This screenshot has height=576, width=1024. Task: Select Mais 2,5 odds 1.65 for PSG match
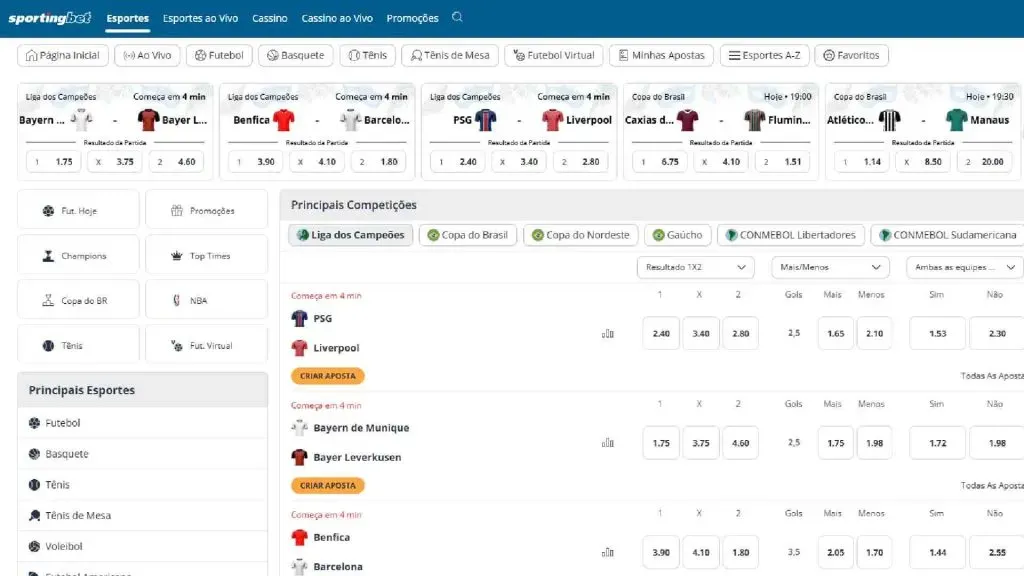835,334
